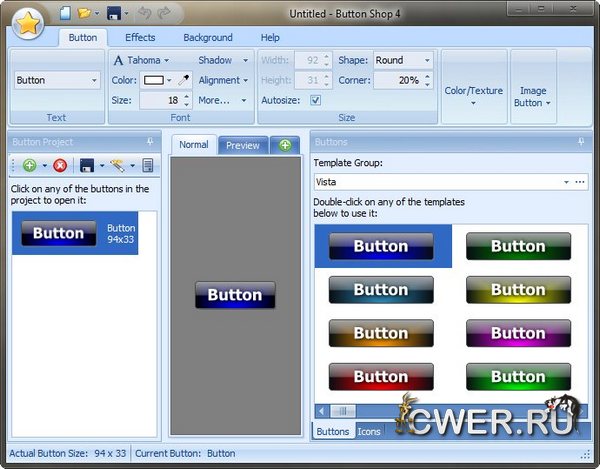Image resolution: width=600 pixels, height=469 pixels.
Task: Open the Shape dropdown showing Round
Action: click(403, 60)
